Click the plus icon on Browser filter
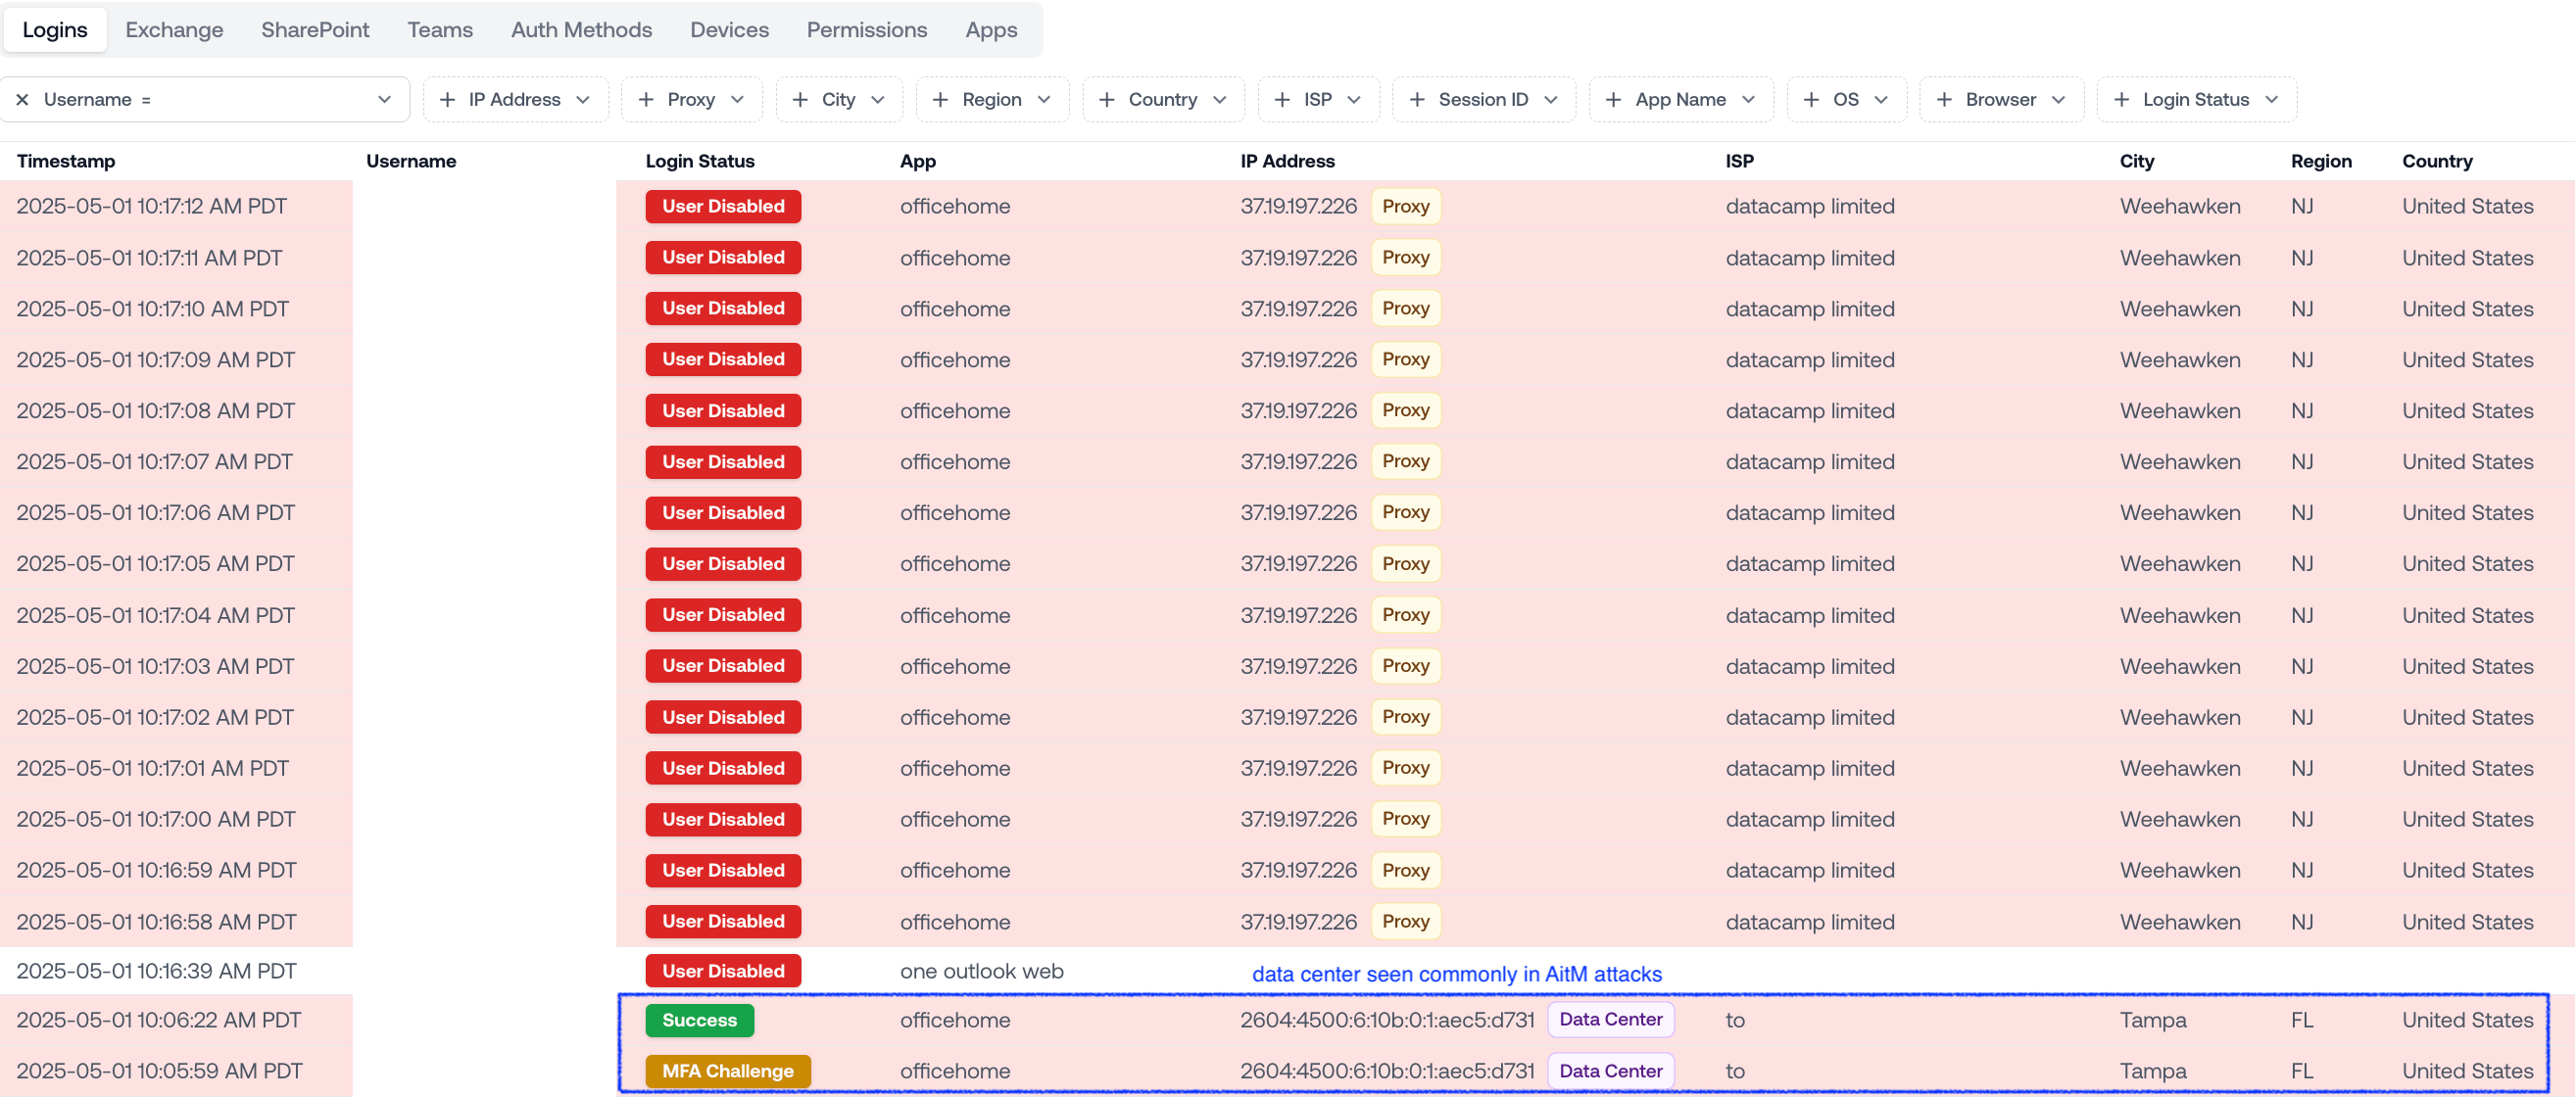The image size is (2576, 1097). point(1944,100)
